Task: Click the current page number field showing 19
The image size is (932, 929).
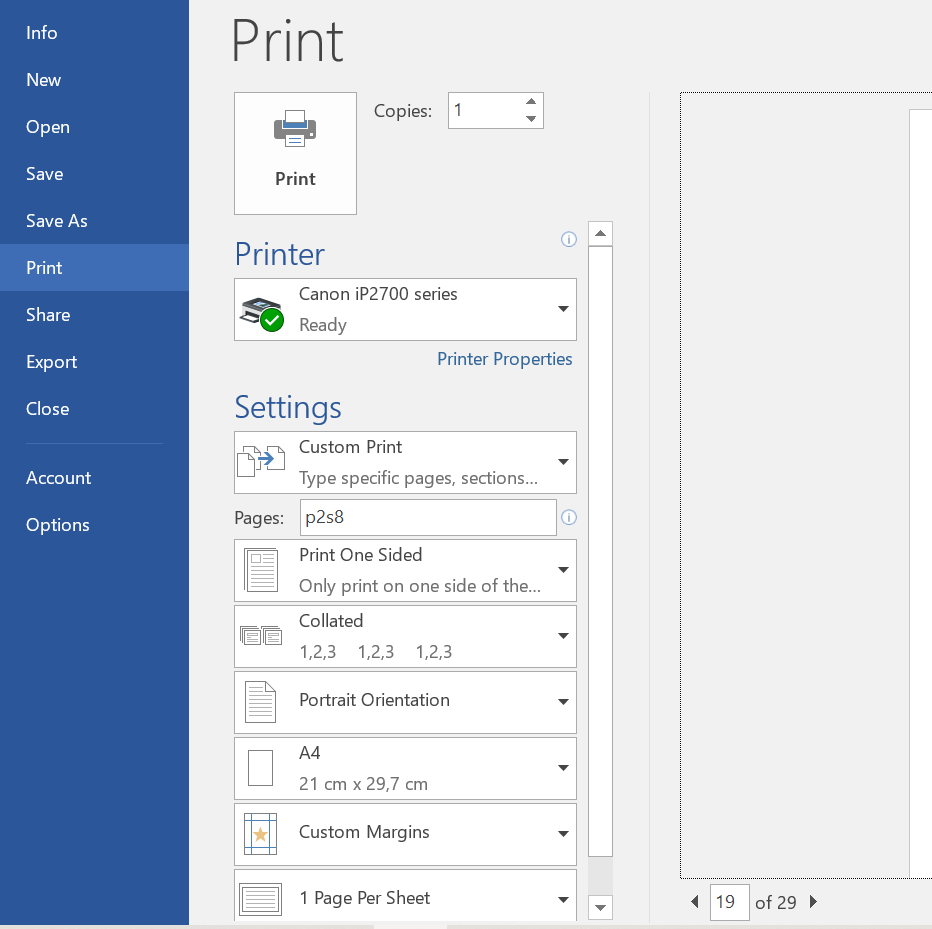Action: click(729, 902)
